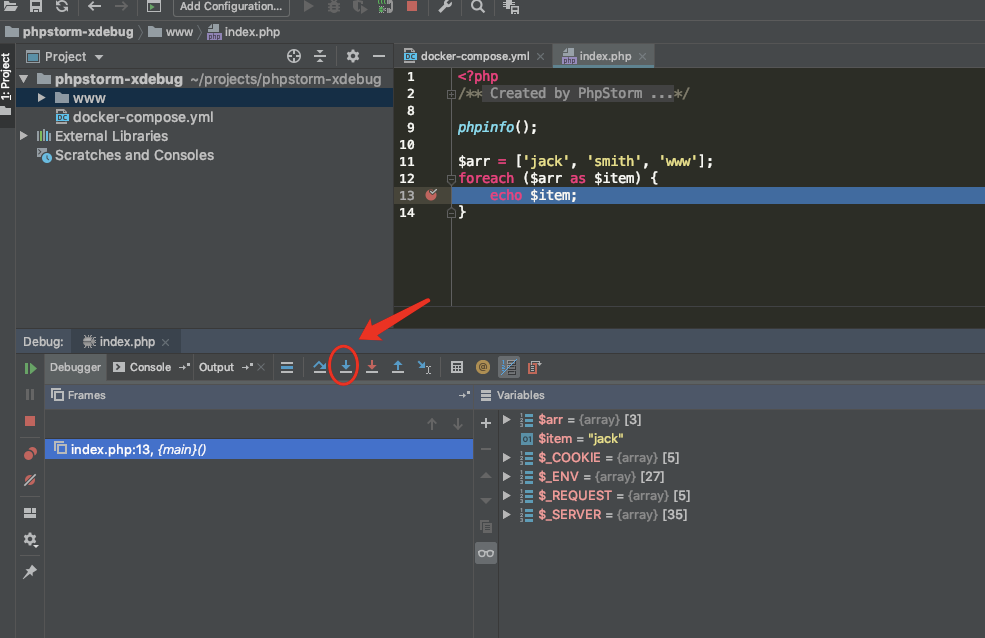Open the Evaluate Expression calculator icon

(x=457, y=367)
